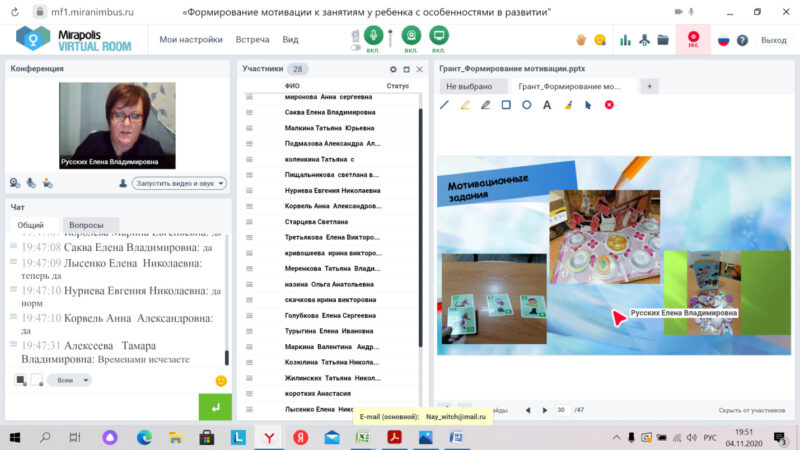This screenshot has height=450, width=800.
Task: Toggle the green screen sharing button
Action: pyautogui.click(x=438, y=35)
